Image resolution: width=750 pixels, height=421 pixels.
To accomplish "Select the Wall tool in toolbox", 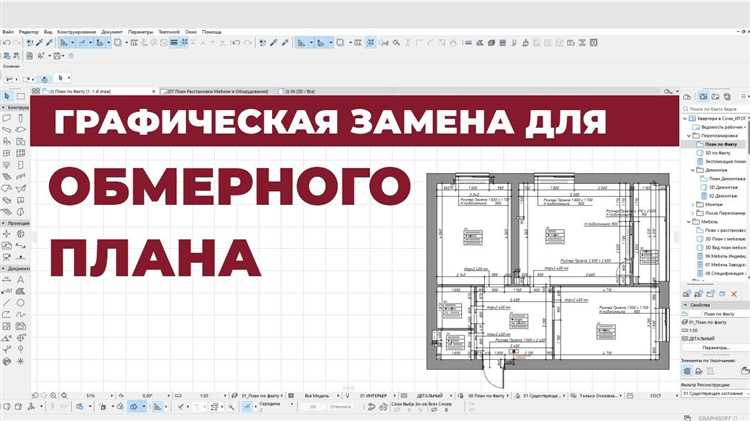I will click(x=7, y=118).
